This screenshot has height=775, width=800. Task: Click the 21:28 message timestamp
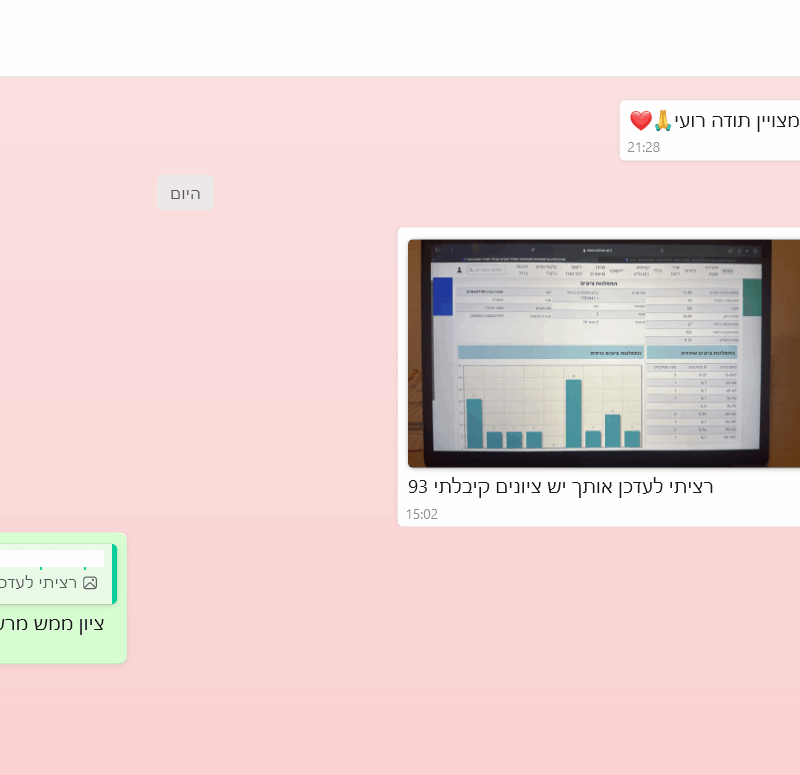(644, 147)
